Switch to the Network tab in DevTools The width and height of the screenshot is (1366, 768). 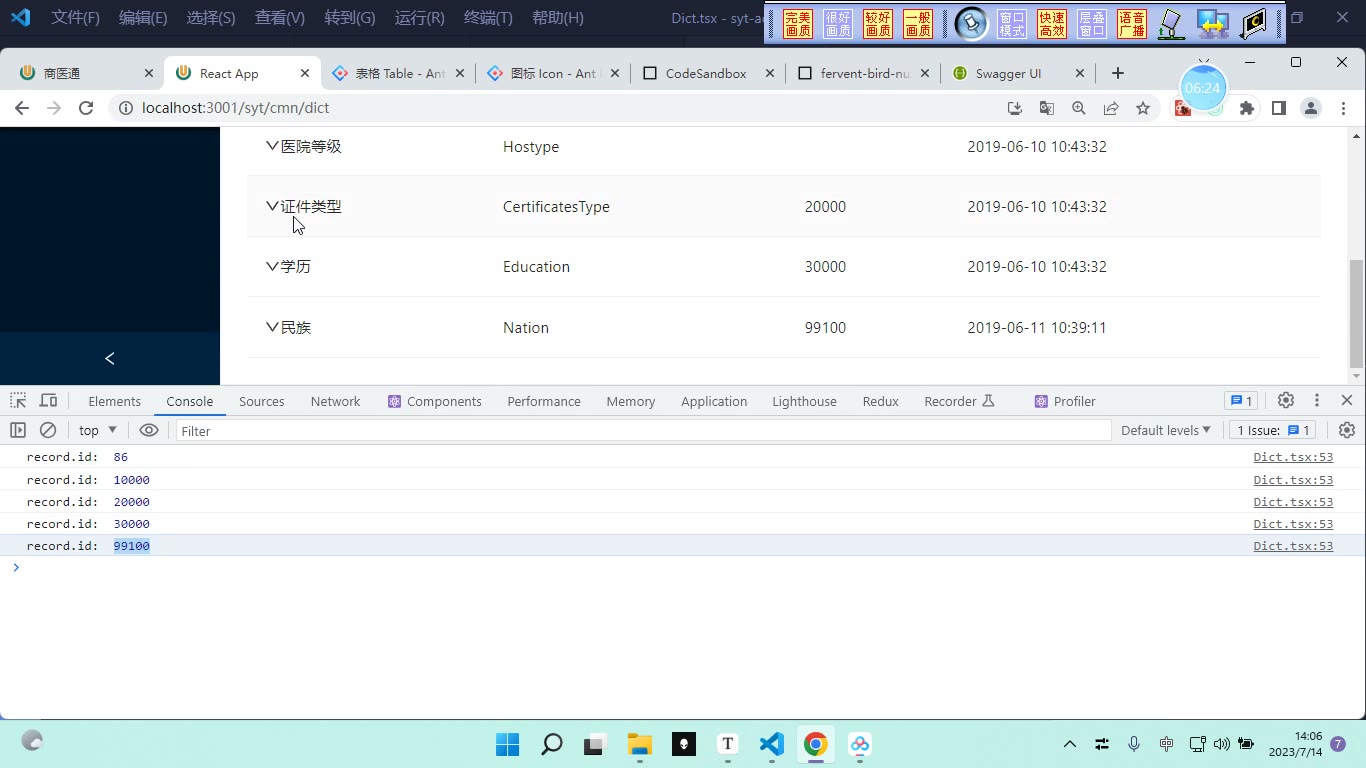pos(335,401)
